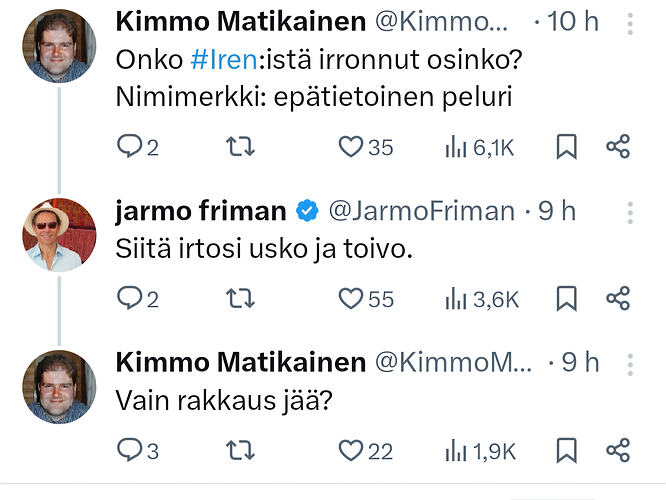666x500 pixels.
Task: Like the tweet with 35 likes
Action: (x=350, y=147)
